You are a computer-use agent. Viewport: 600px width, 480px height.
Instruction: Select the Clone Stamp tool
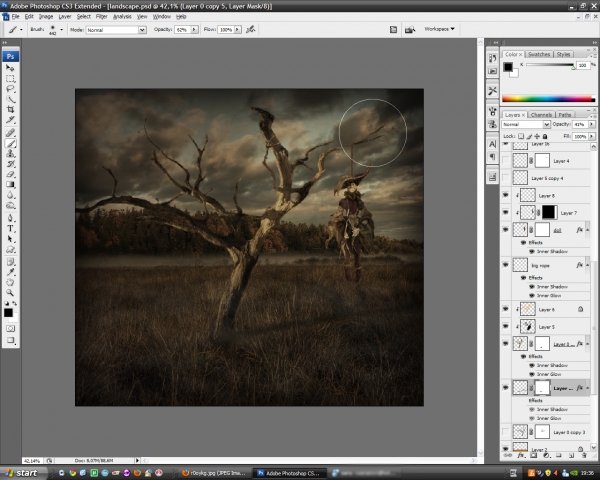tap(10, 154)
